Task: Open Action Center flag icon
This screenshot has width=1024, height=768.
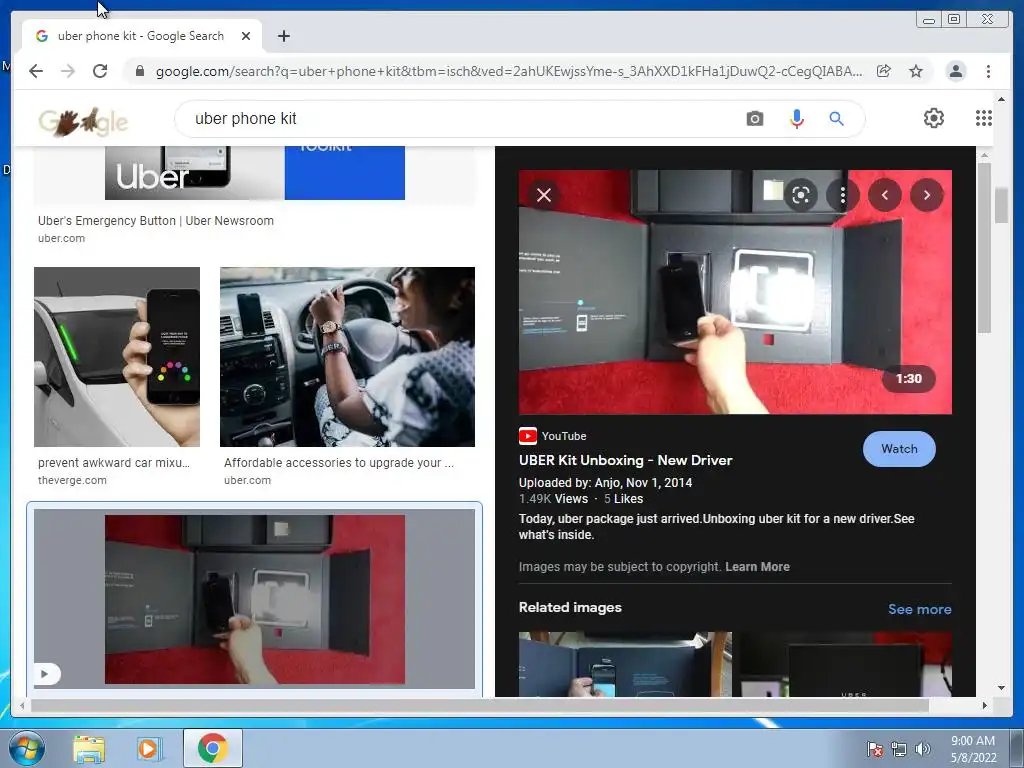Action: pyautogui.click(x=874, y=749)
